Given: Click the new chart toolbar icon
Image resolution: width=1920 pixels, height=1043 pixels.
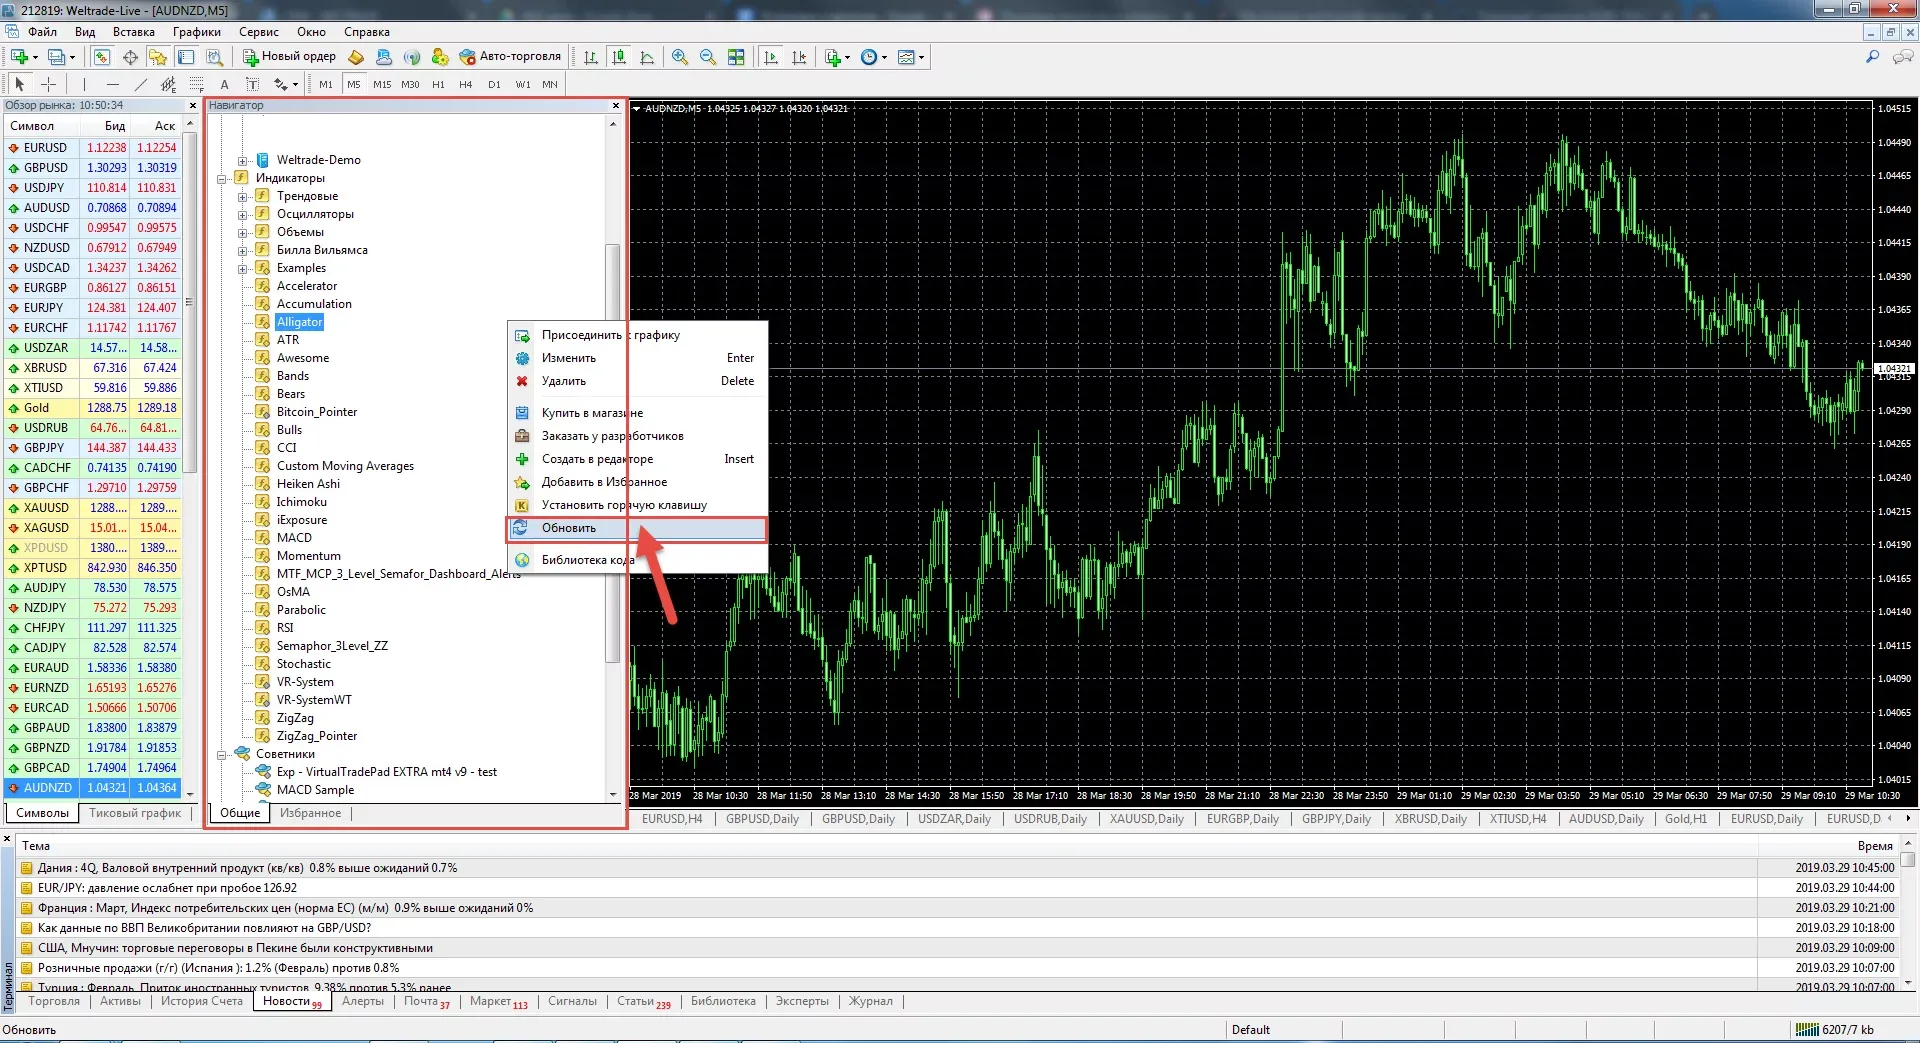Looking at the screenshot, I should 19,57.
